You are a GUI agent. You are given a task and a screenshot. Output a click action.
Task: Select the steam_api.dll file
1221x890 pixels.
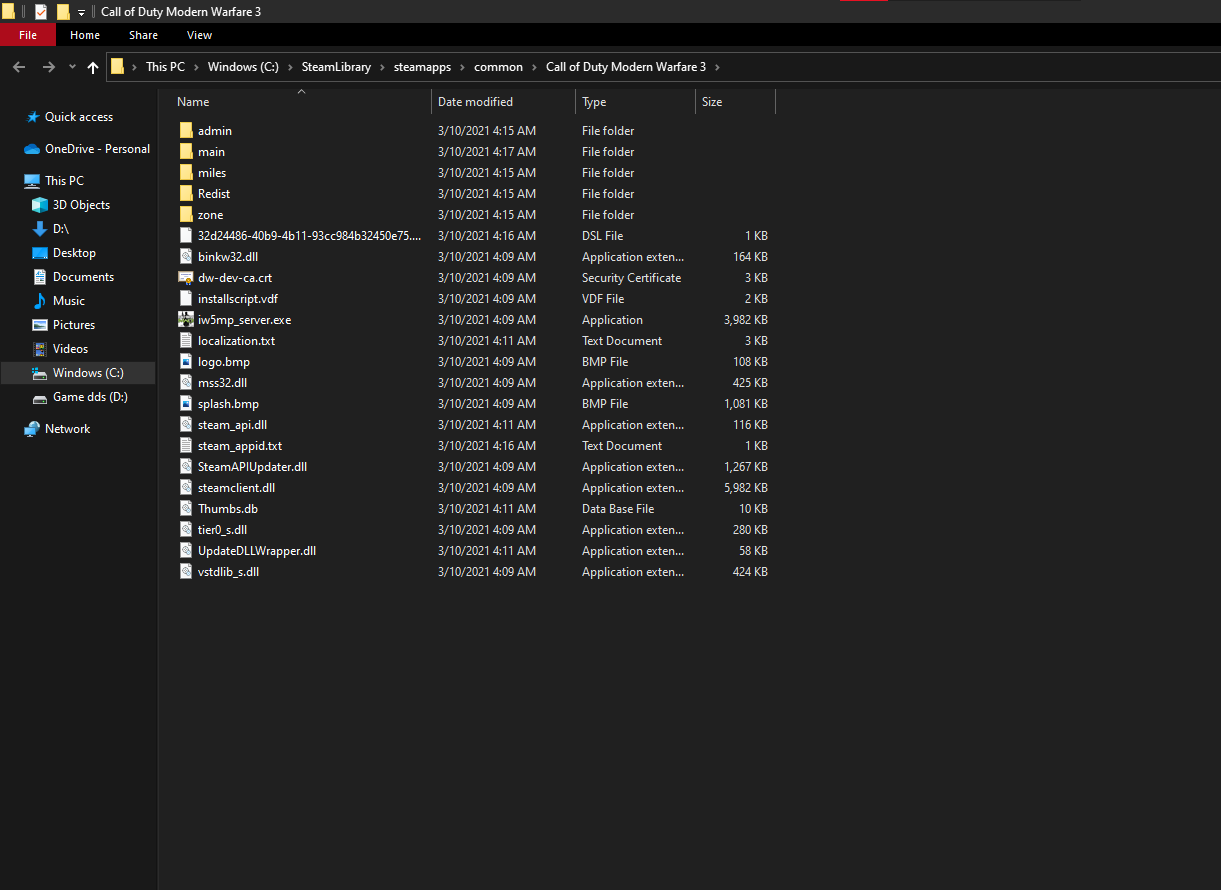point(232,425)
